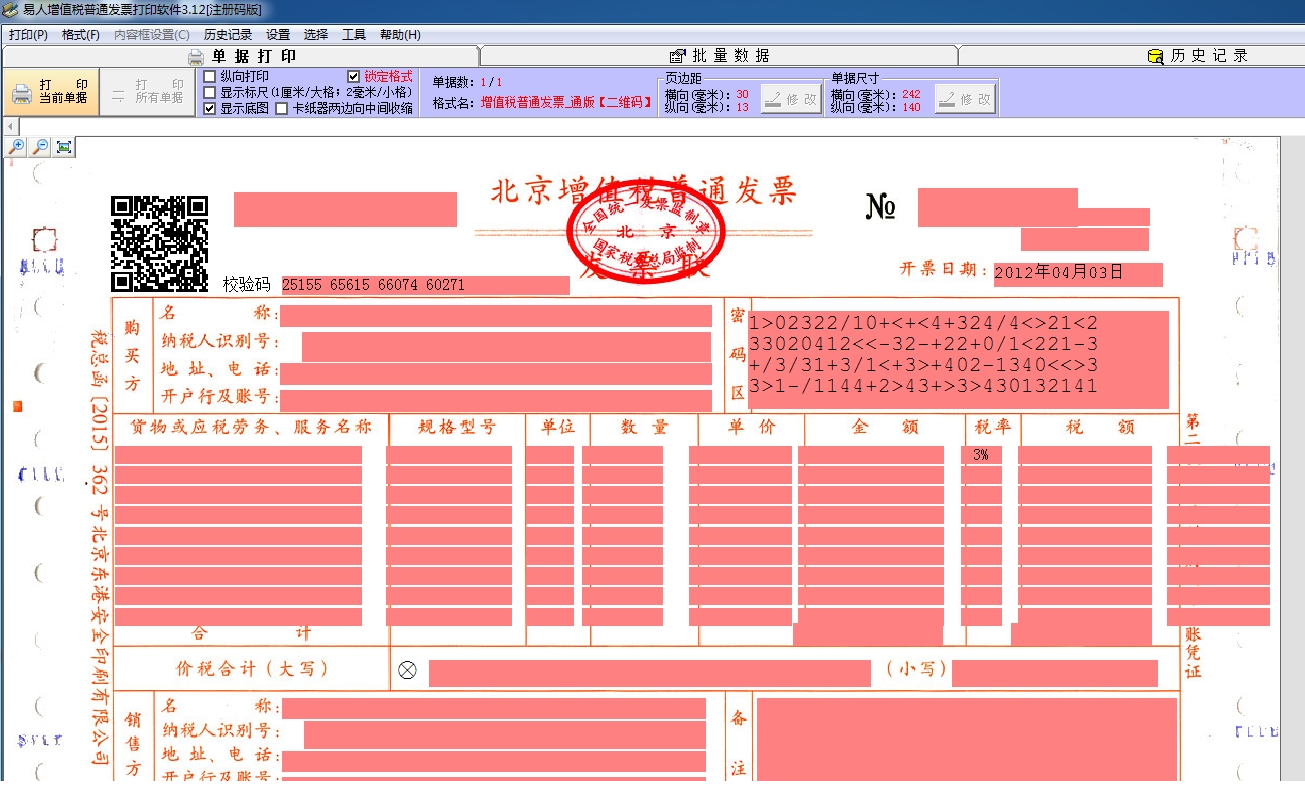This screenshot has height=812, width=1305.
Task: Click the seller 名称 field
Action: pyautogui.click(x=494, y=709)
